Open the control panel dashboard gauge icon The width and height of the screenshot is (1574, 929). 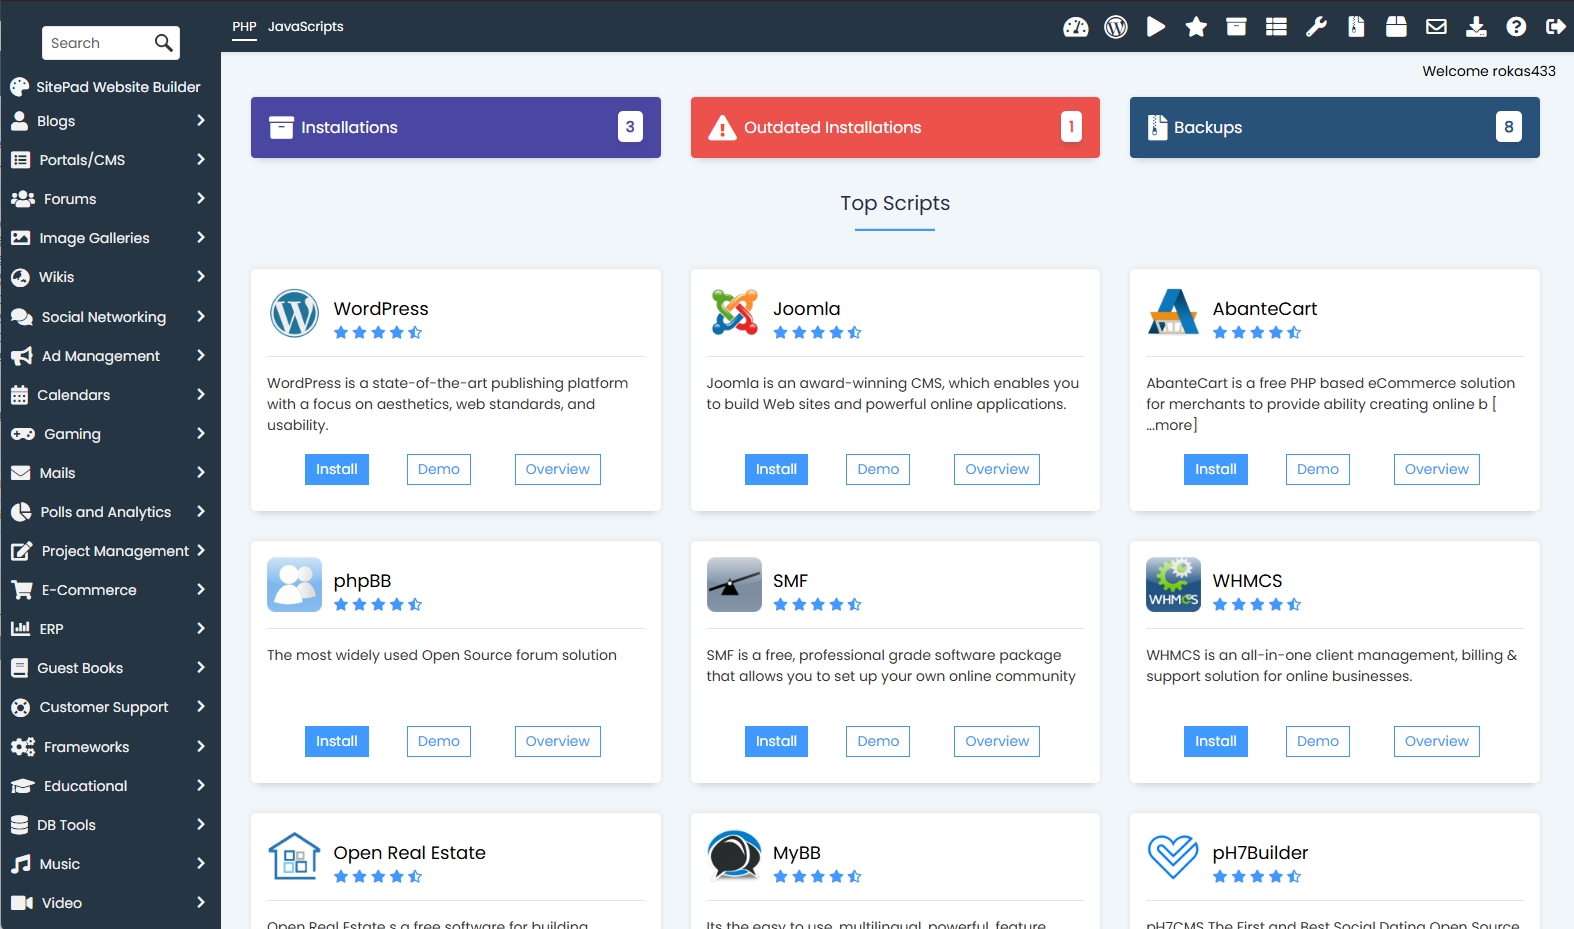[x=1076, y=27]
